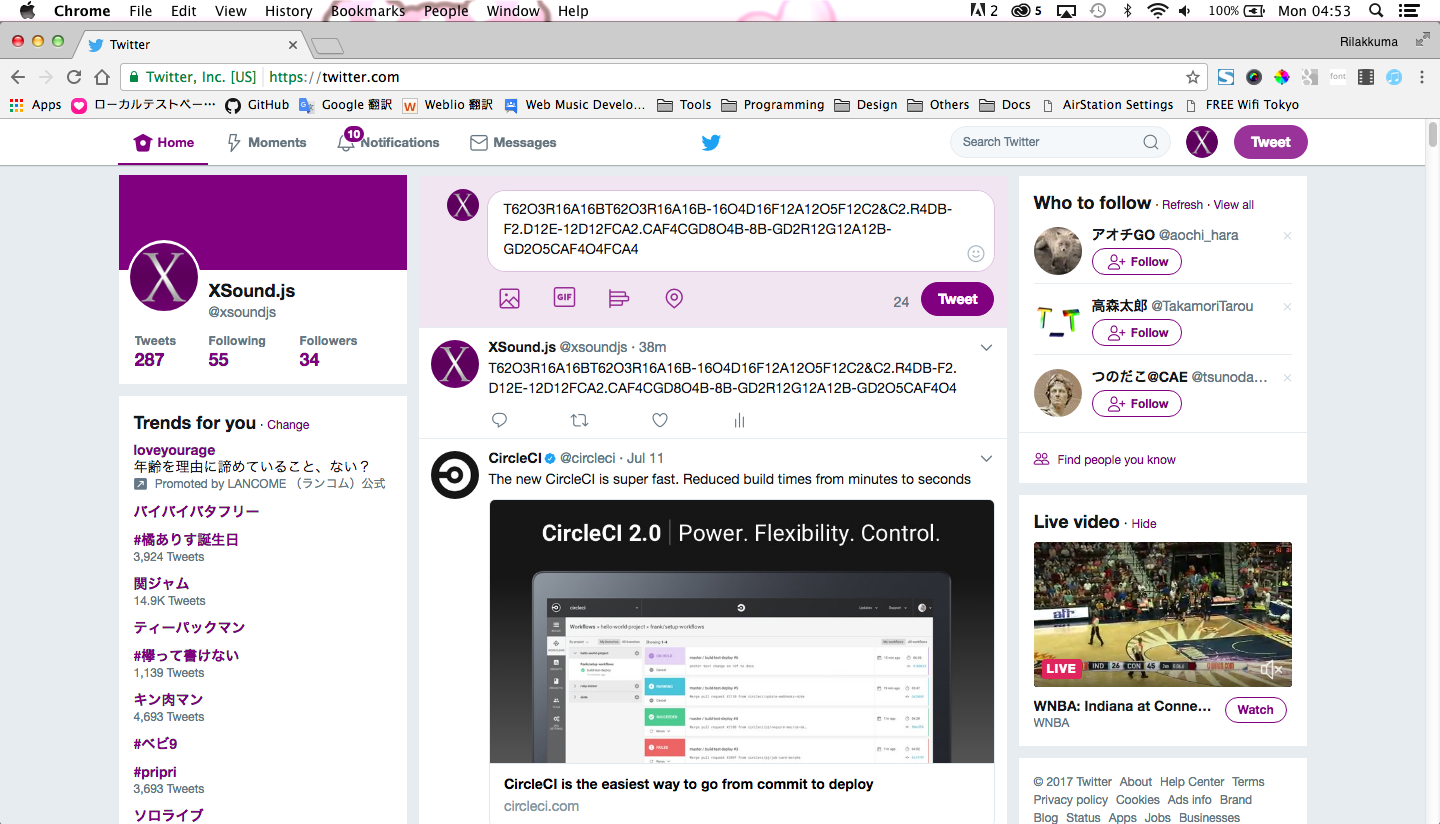Screen dimensions: 1440x824
Task: Unmute the WNBA live video
Action: 1272,669
